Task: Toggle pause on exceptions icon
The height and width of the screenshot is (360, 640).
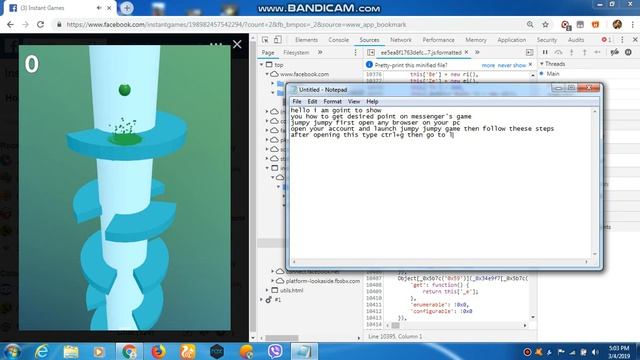Action: point(628,52)
